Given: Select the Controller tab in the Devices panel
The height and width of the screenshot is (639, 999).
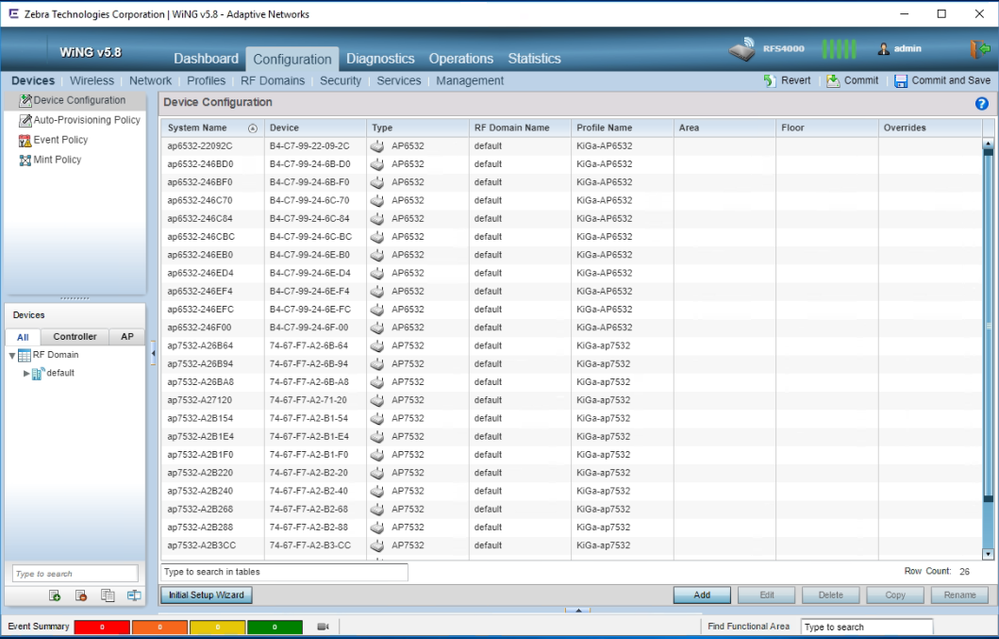Looking at the screenshot, I should [x=75, y=337].
